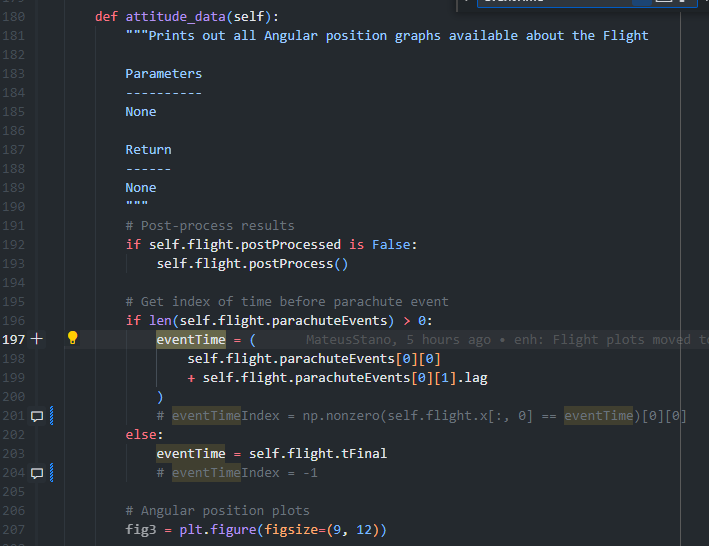Click the 'postProcess()' call on line 193

298,264
